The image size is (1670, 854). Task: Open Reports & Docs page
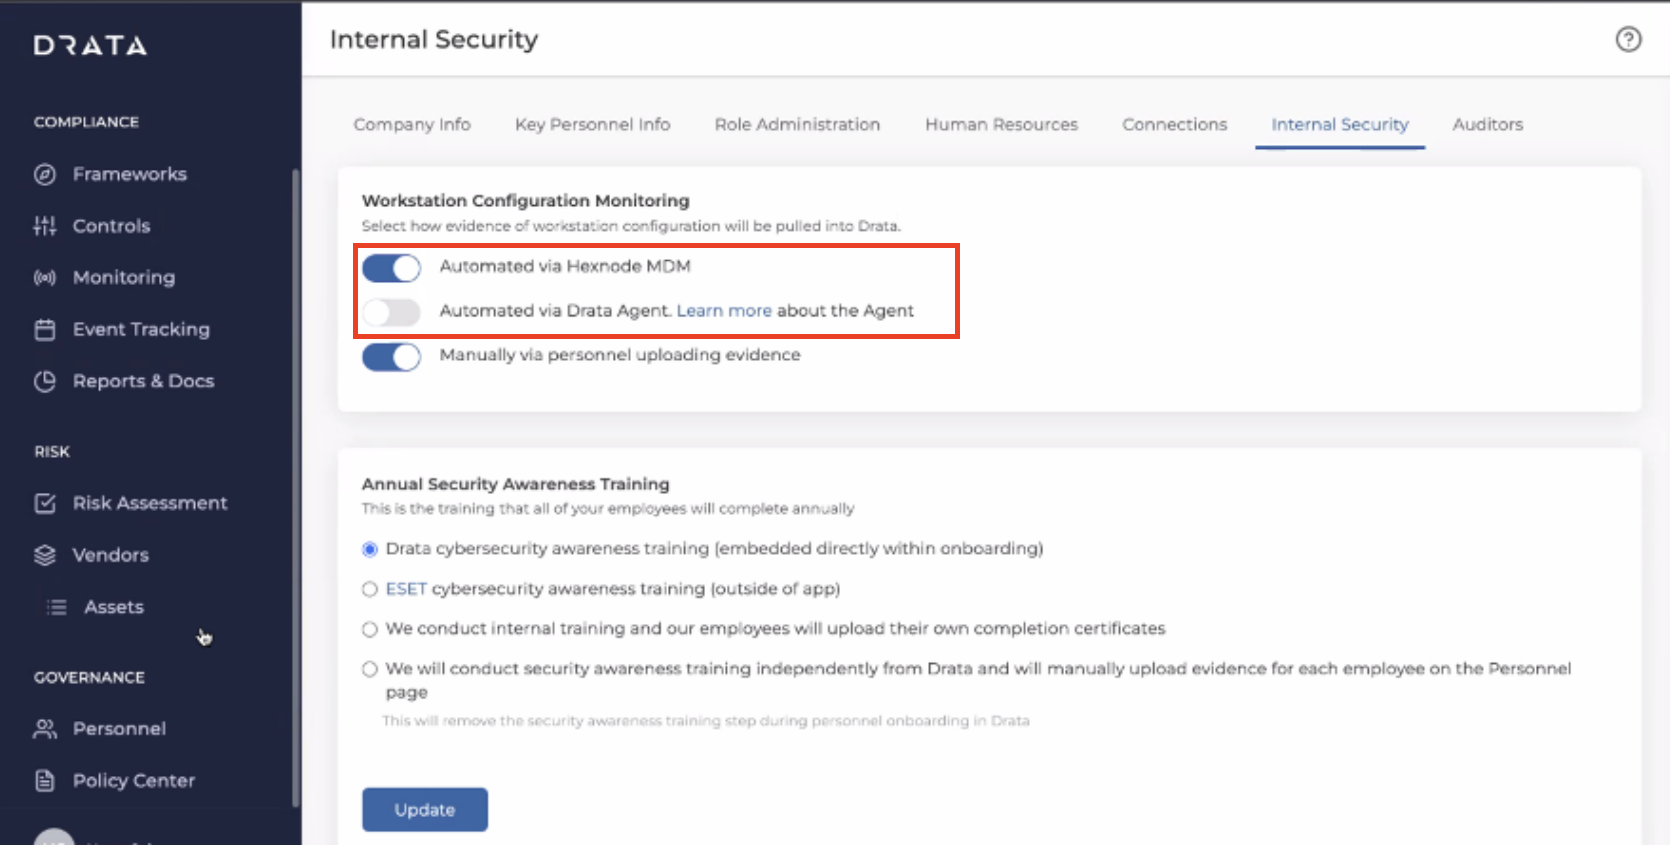click(x=143, y=381)
